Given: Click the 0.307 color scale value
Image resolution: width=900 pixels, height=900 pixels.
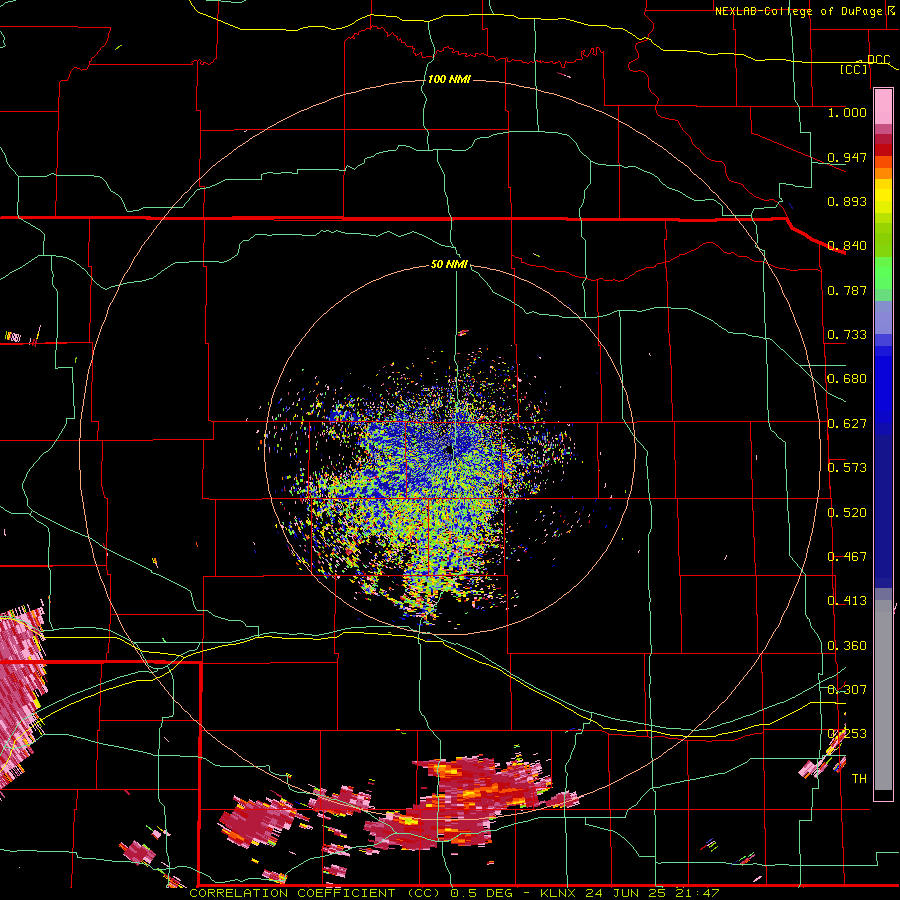Looking at the screenshot, I should (x=847, y=690).
